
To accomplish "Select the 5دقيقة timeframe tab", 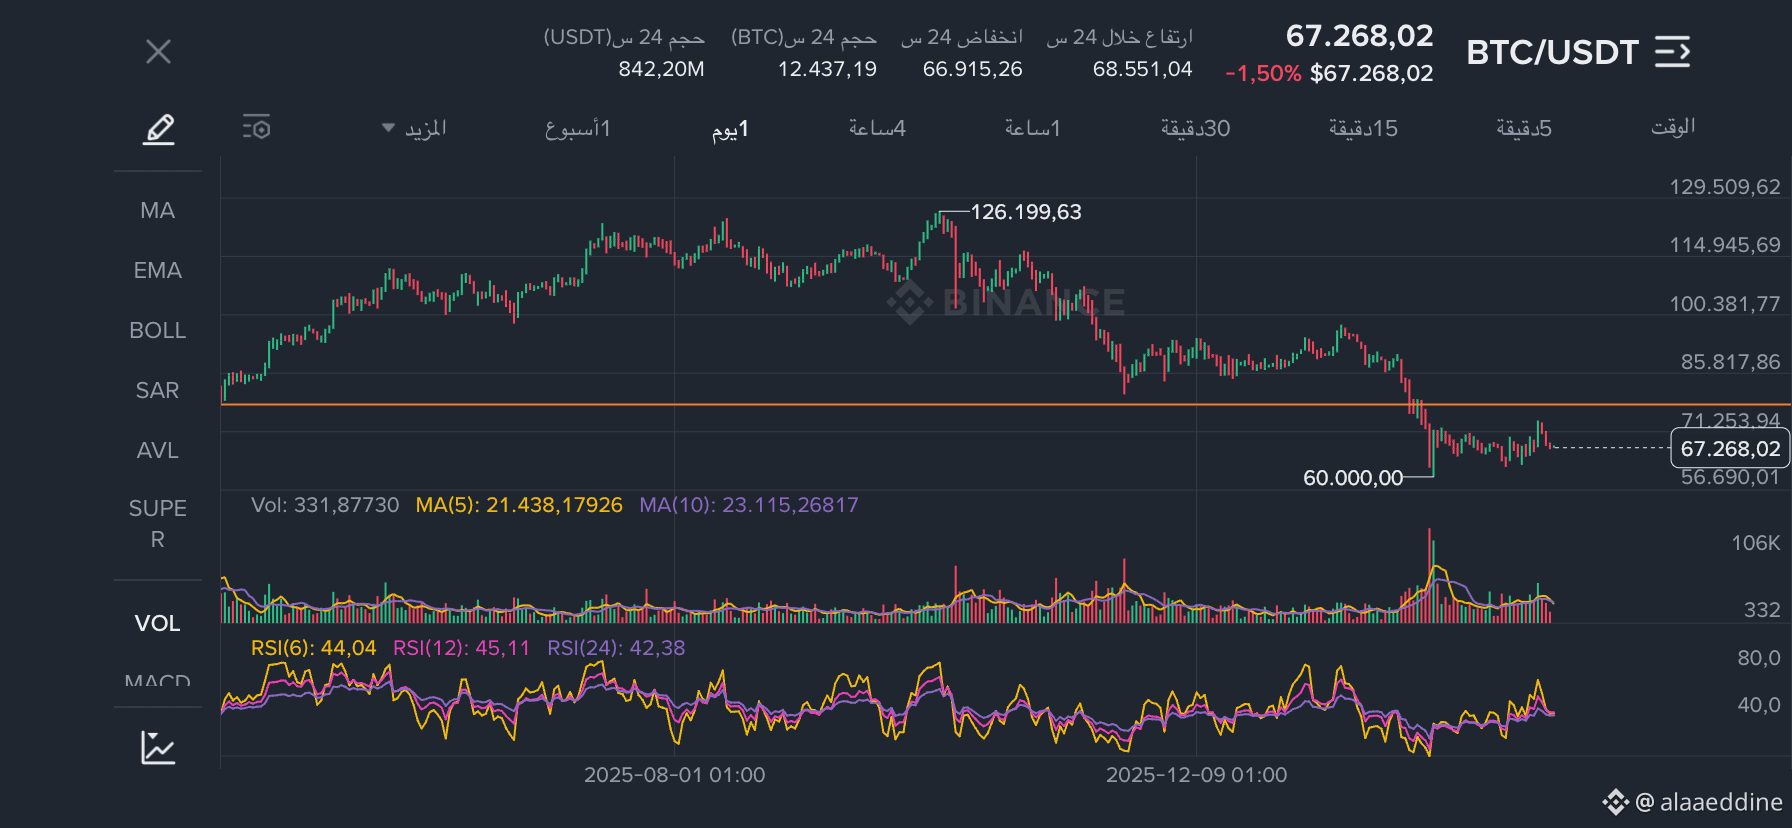I will tap(1524, 128).
